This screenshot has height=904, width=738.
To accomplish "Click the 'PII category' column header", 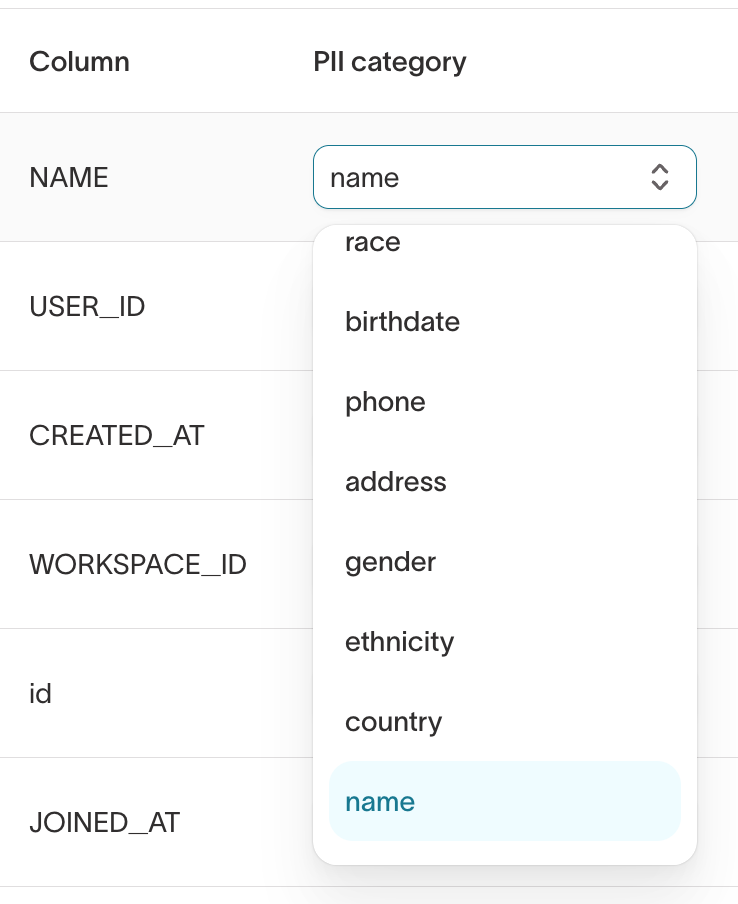I will click(390, 62).
